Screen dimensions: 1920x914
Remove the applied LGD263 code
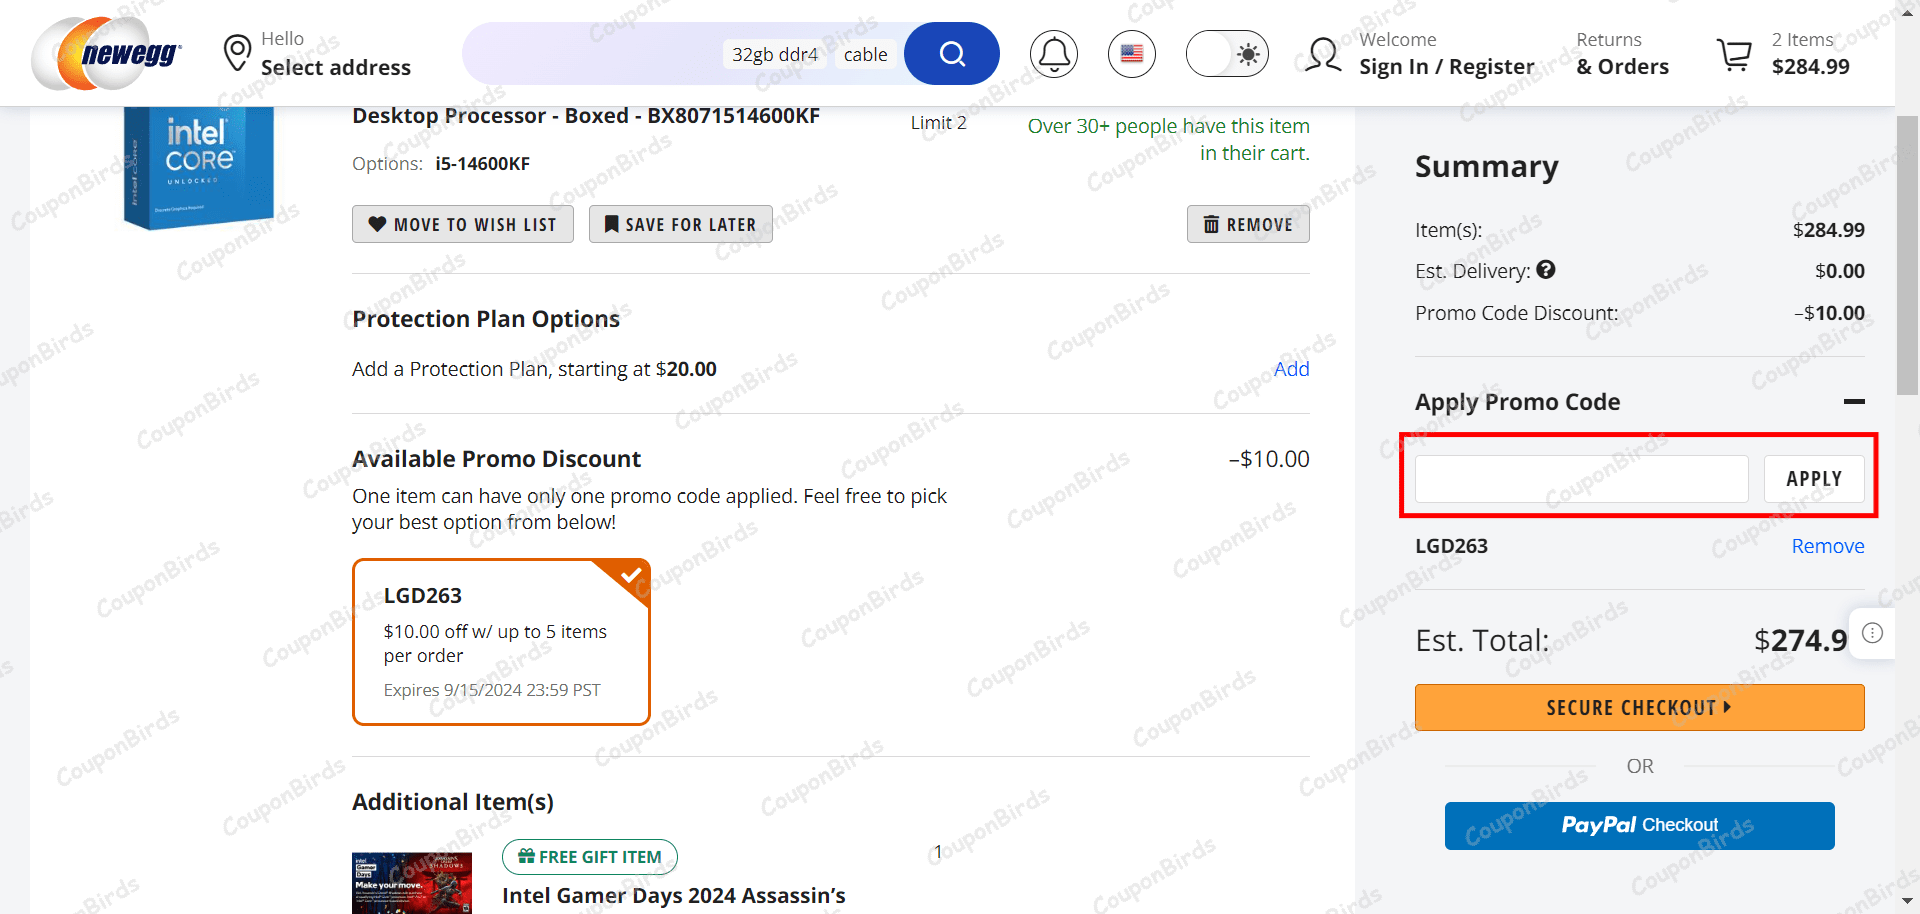tap(1827, 545)
